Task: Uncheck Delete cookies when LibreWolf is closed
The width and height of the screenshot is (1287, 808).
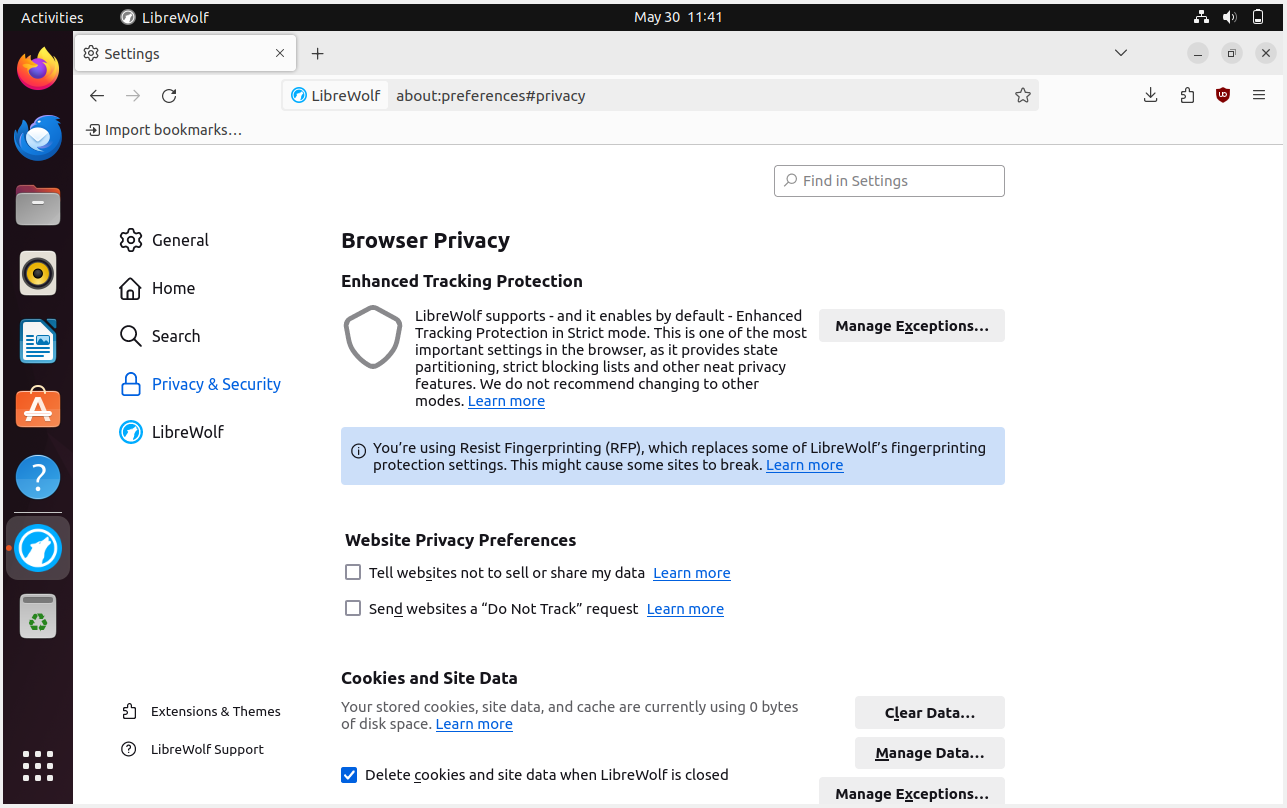Action: tap(349, 774)
